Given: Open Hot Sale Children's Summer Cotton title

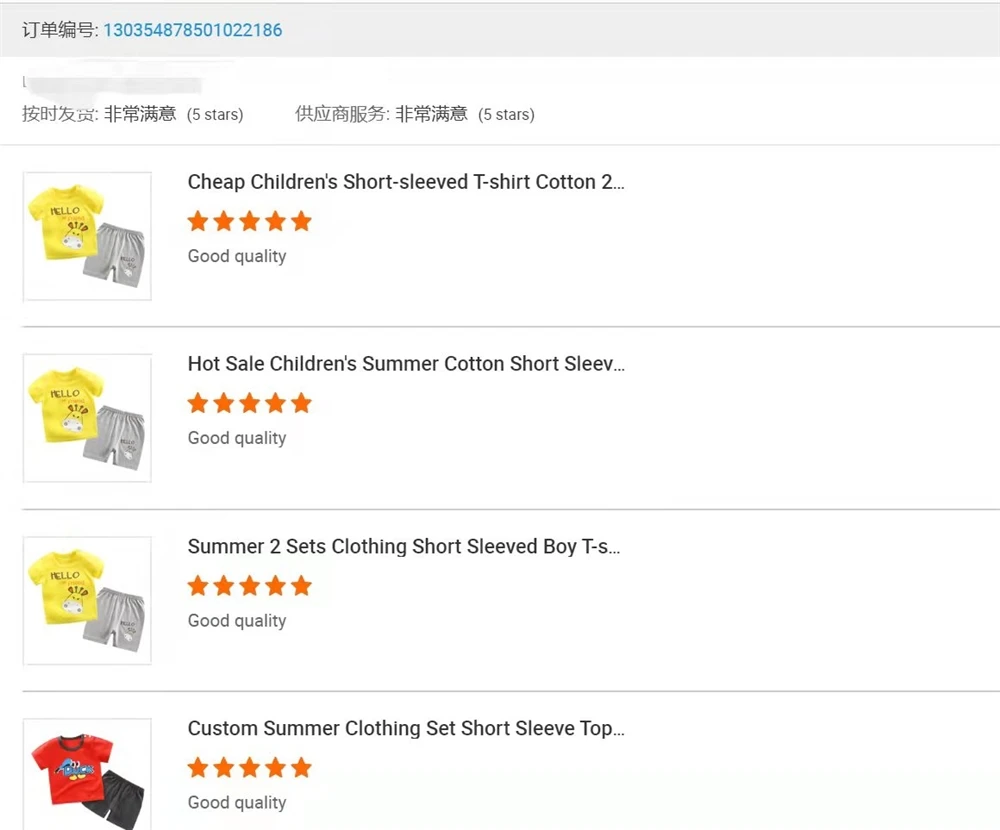Looking at the screenshot, I should click(x=406, y=364).
